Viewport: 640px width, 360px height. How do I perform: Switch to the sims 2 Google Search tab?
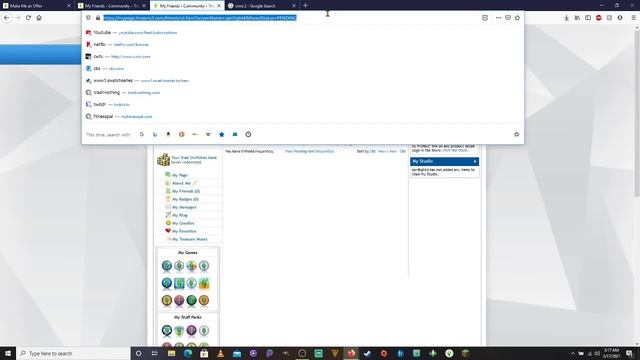(261, 6)
